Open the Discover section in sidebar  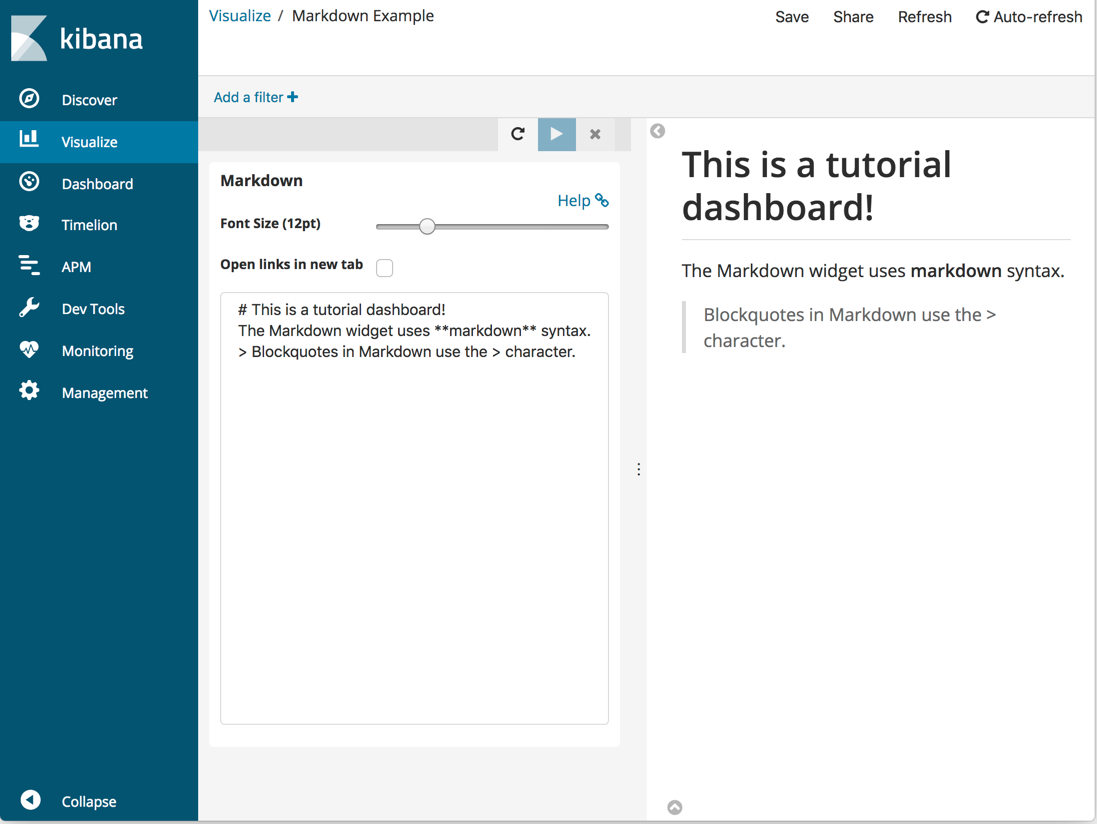click(x=90, y=99)
